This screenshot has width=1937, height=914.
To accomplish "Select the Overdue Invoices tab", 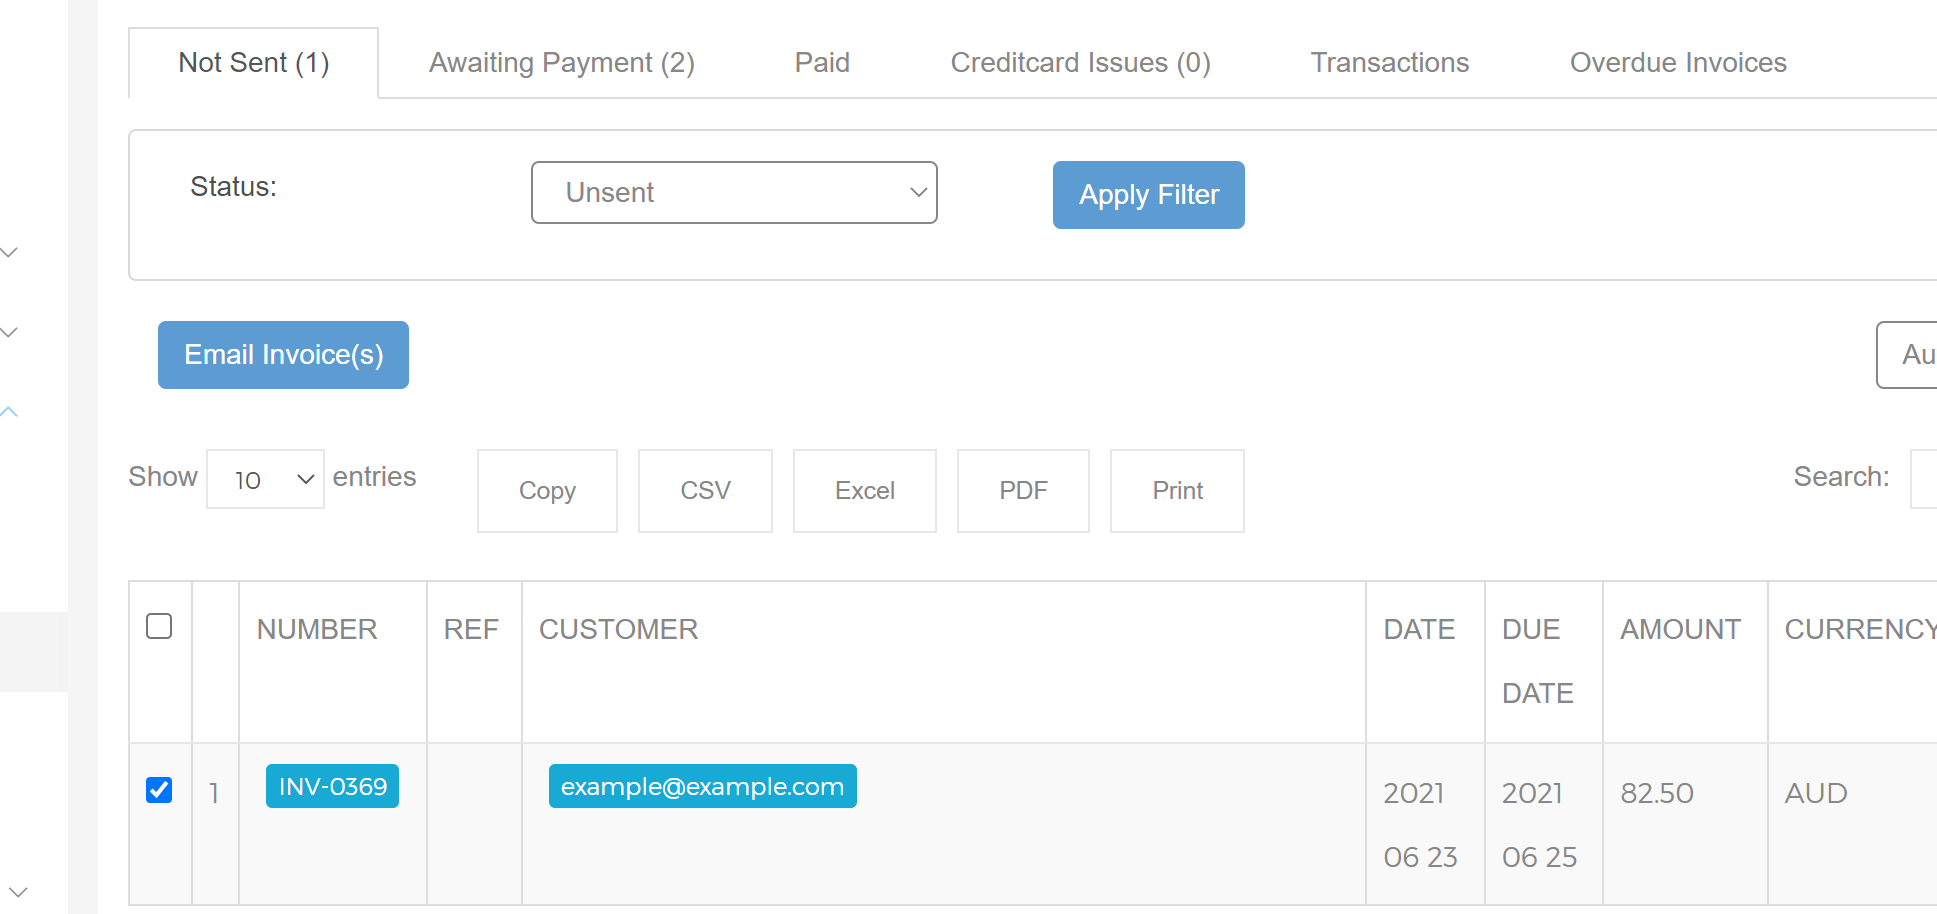I will pyautogui.click(x=1677, y=63).
